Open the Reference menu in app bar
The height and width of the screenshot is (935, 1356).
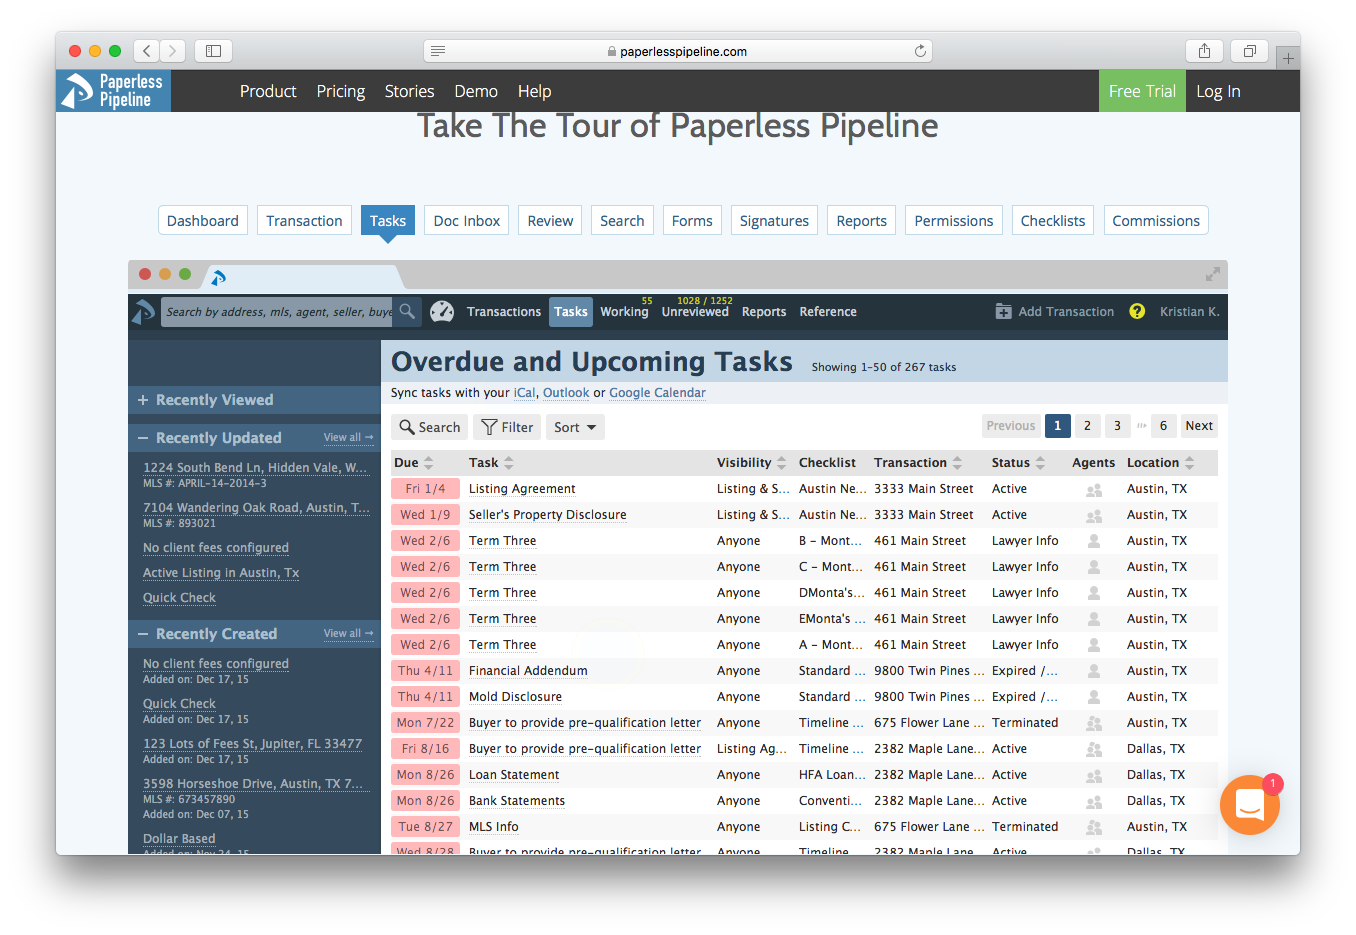click(x=828, y=312)
